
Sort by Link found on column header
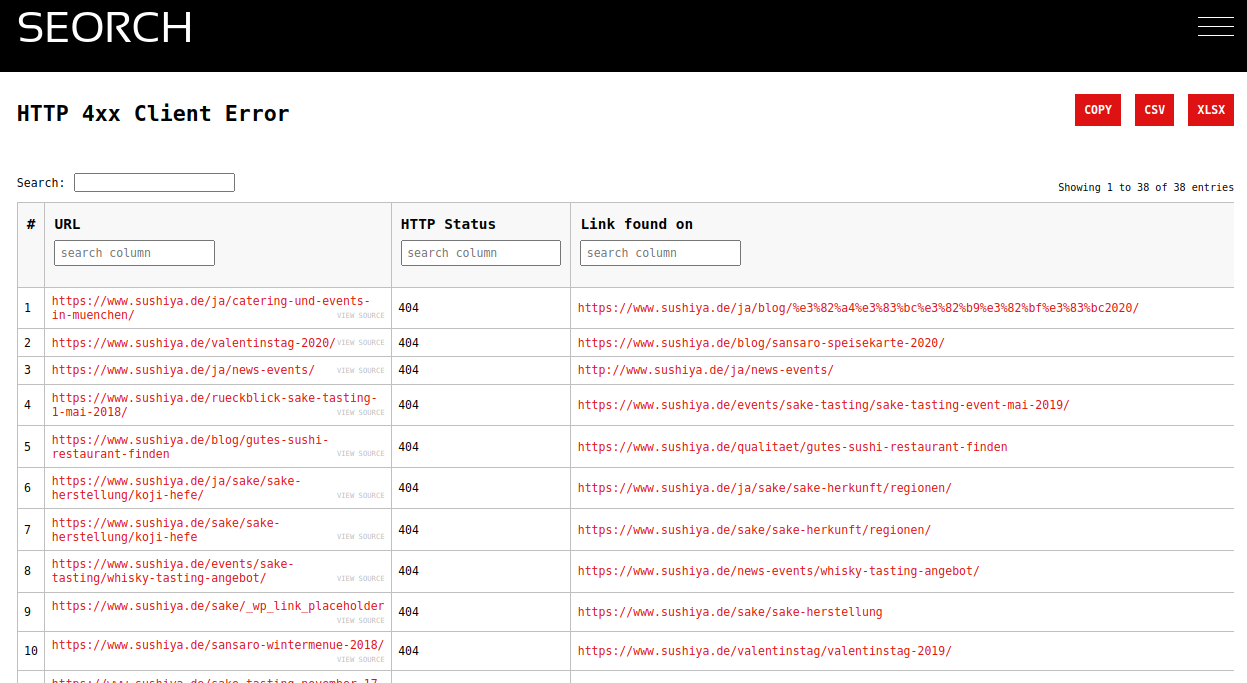[x=637, y=224]
